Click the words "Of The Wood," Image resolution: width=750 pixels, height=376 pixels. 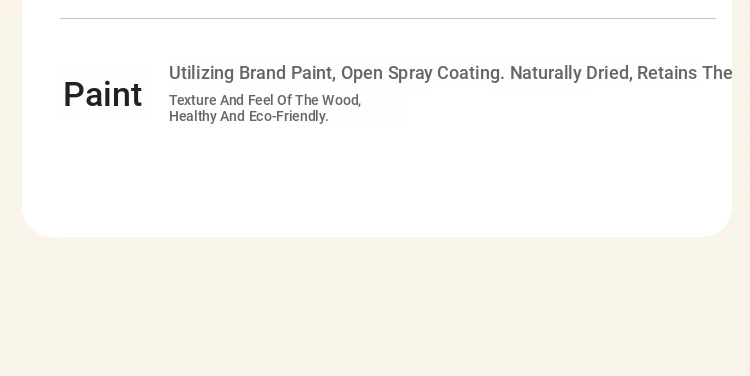[319, 100]
